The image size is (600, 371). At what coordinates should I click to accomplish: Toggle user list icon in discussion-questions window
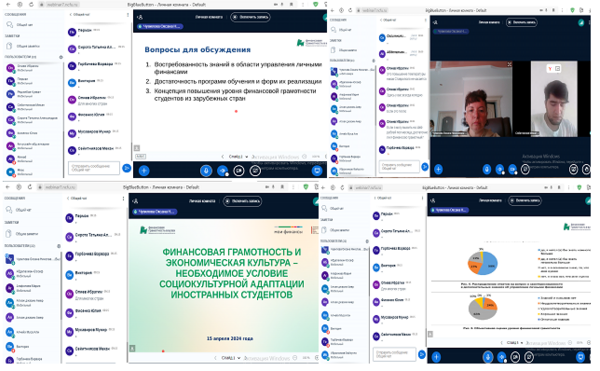(140, 17)
